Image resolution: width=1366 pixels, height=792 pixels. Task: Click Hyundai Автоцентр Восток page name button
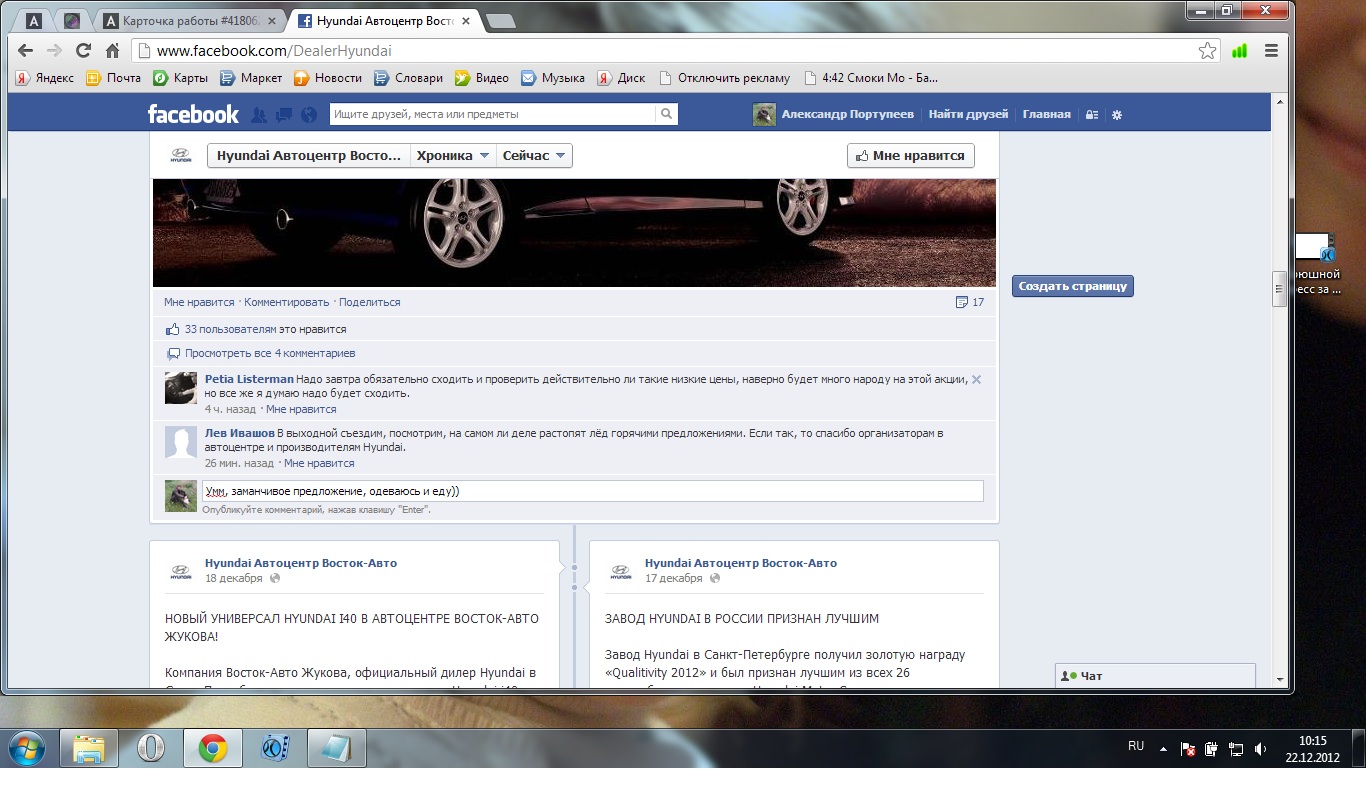tap(309, 156)
